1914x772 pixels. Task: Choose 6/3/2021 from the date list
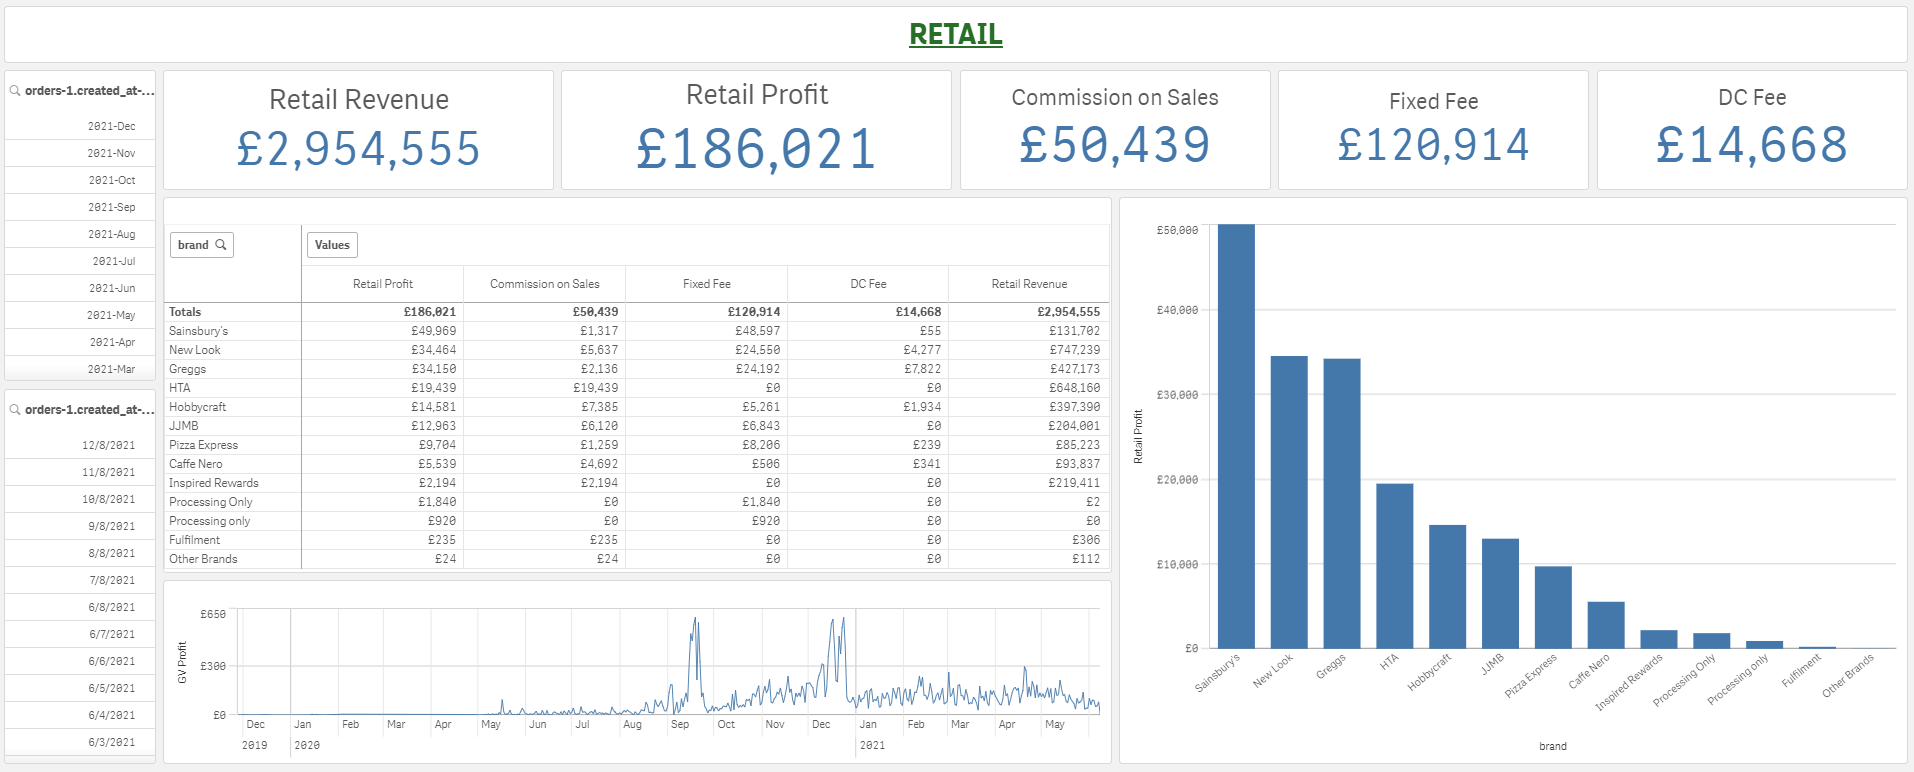[111, 743]
